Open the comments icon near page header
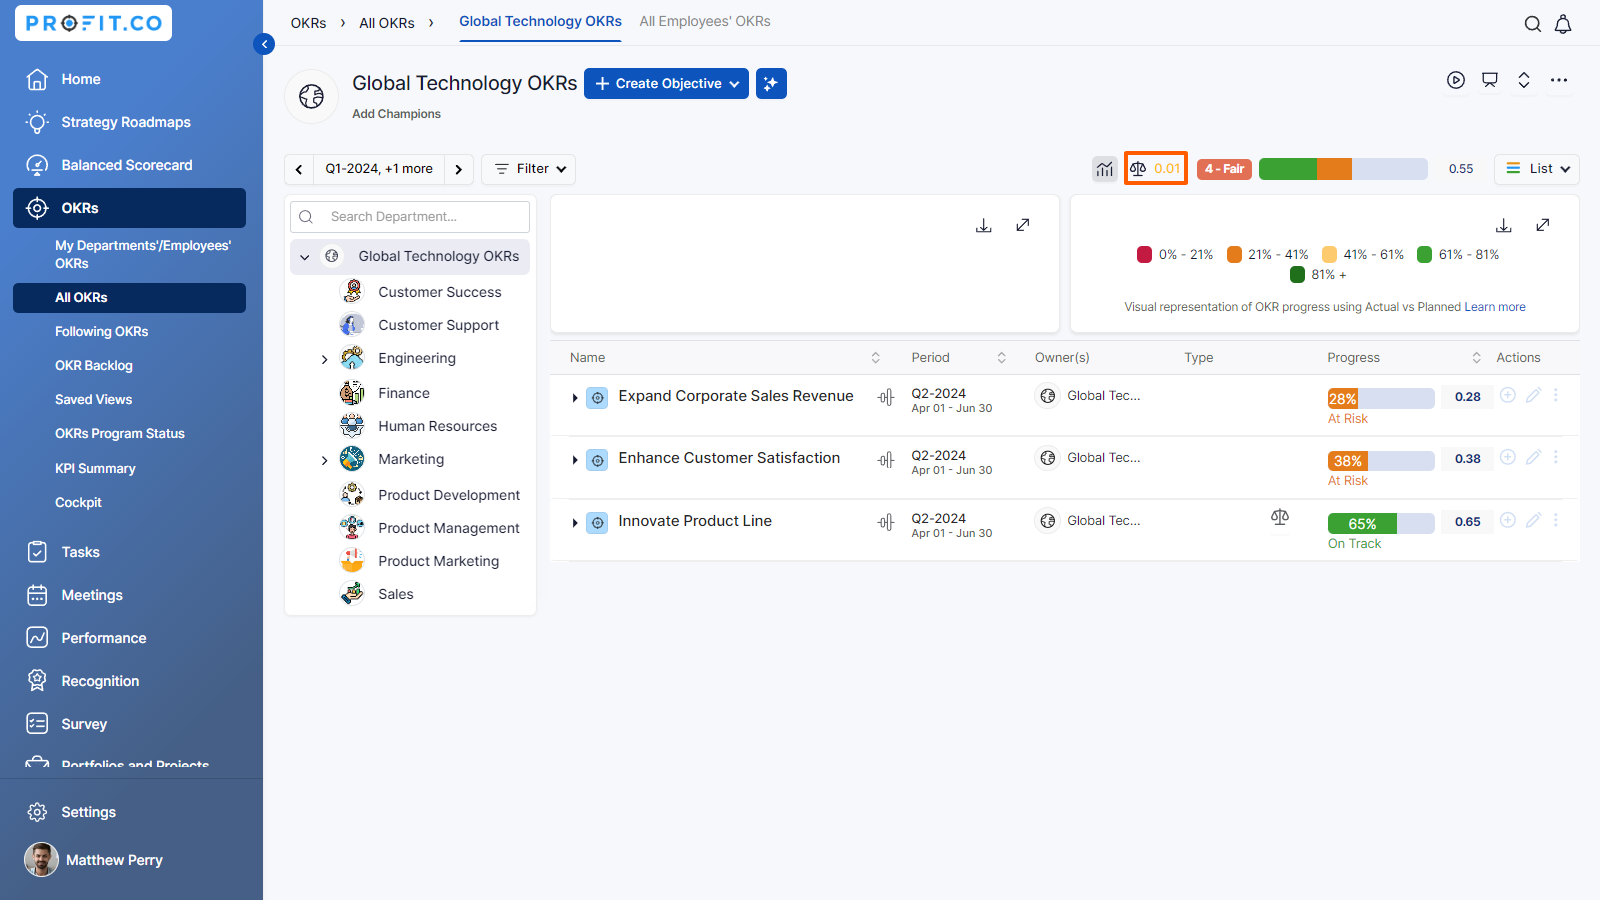 point(1490,80)
